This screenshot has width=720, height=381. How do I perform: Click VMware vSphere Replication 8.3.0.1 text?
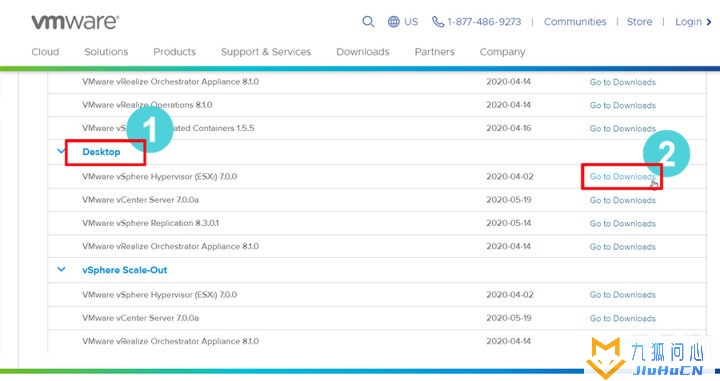point(151,223)
